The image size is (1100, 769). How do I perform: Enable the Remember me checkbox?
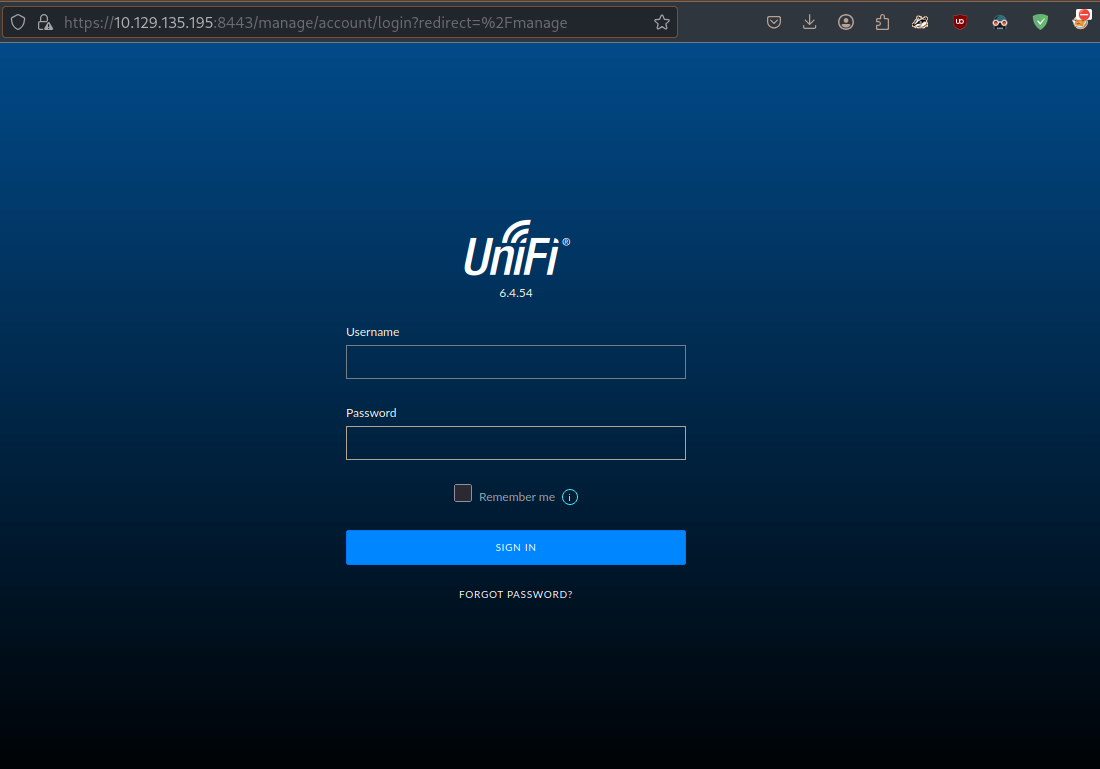click(463, 493)
